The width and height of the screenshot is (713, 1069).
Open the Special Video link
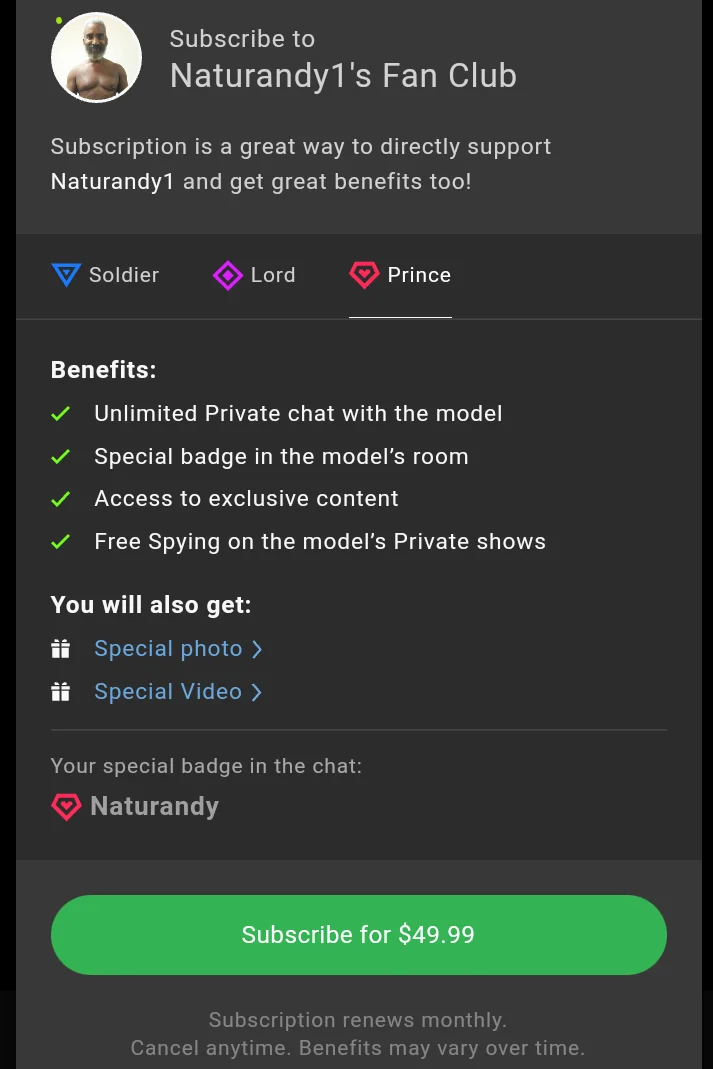[x=168, y=692]
